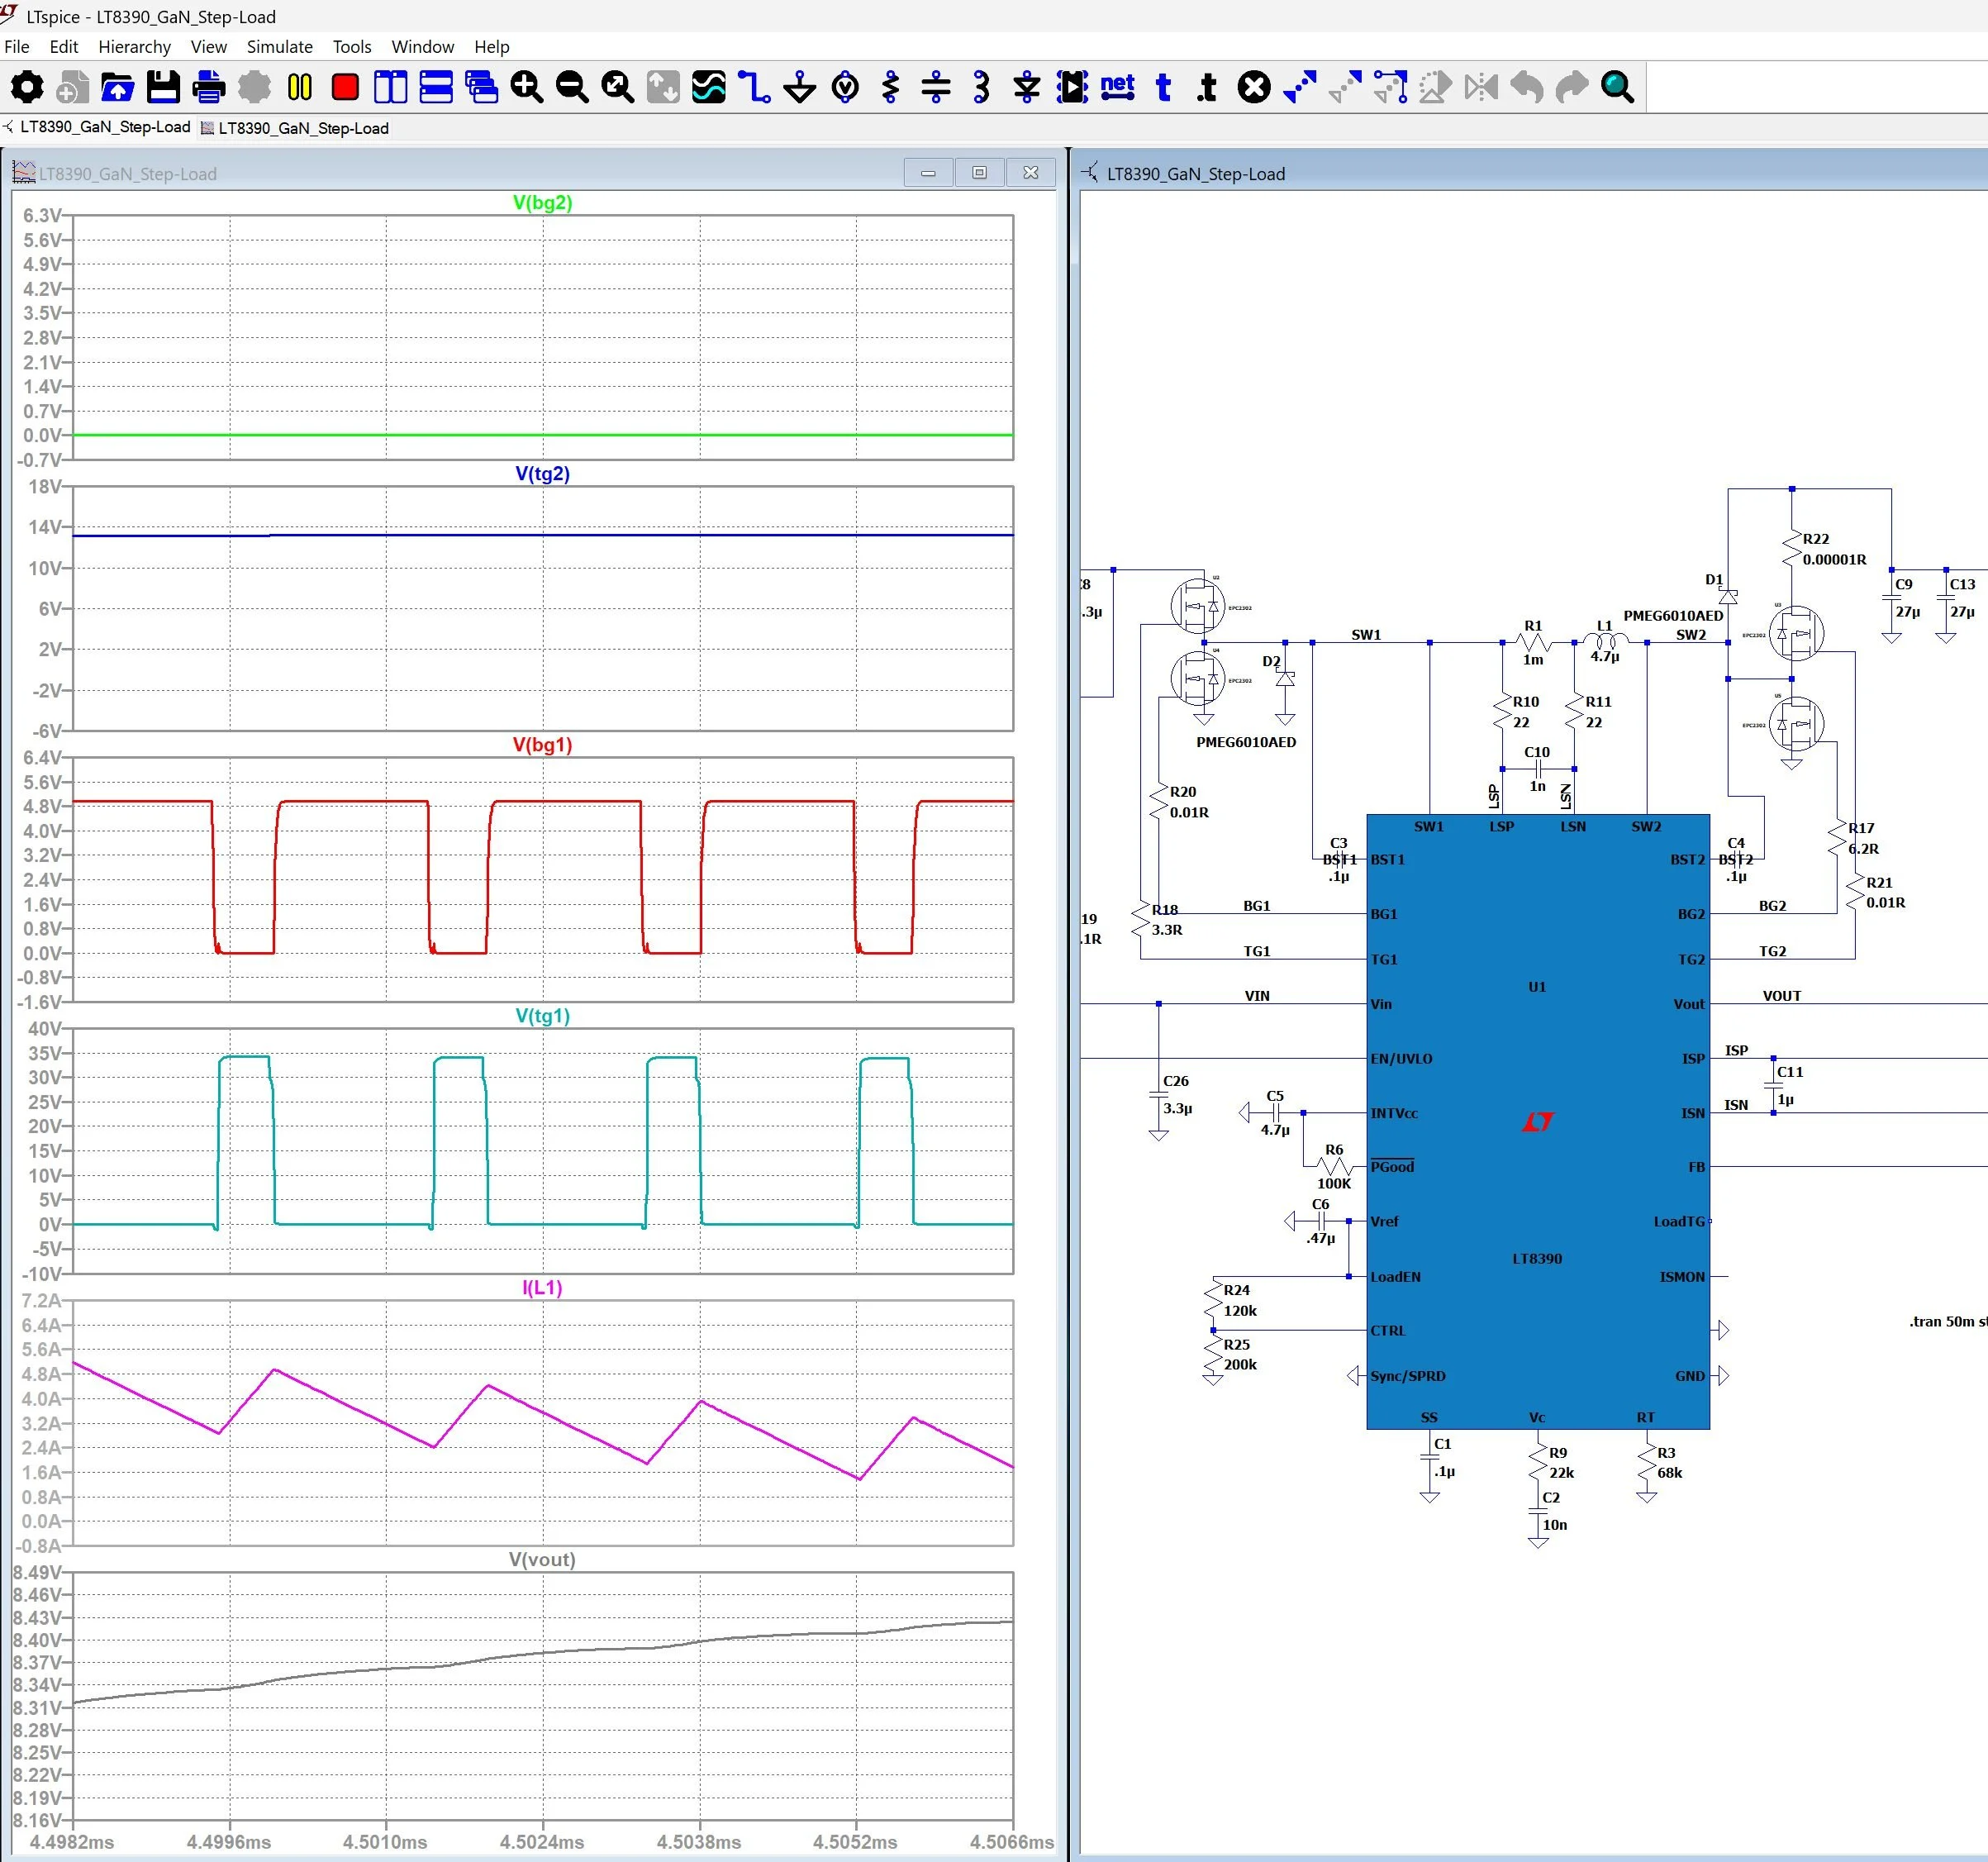The width and height of the screenshot is (1988, 1862).
Task: Zoom to fit the full schematic
Action: (618, 88)
